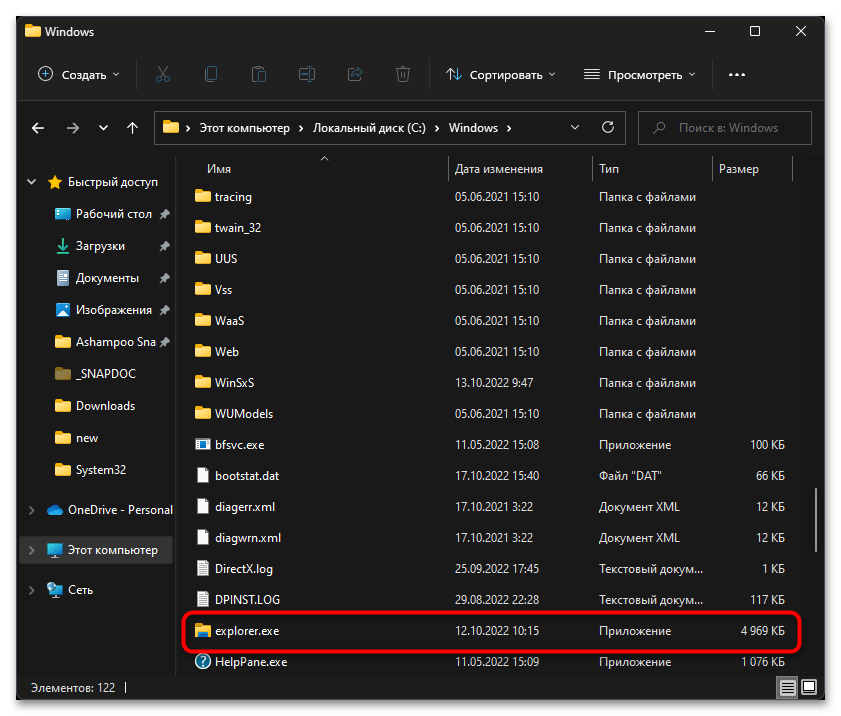The height and width of the screenshot is (716, 841).
Task: Open recent locations chevron dropdown
Action: click(103, 128)
